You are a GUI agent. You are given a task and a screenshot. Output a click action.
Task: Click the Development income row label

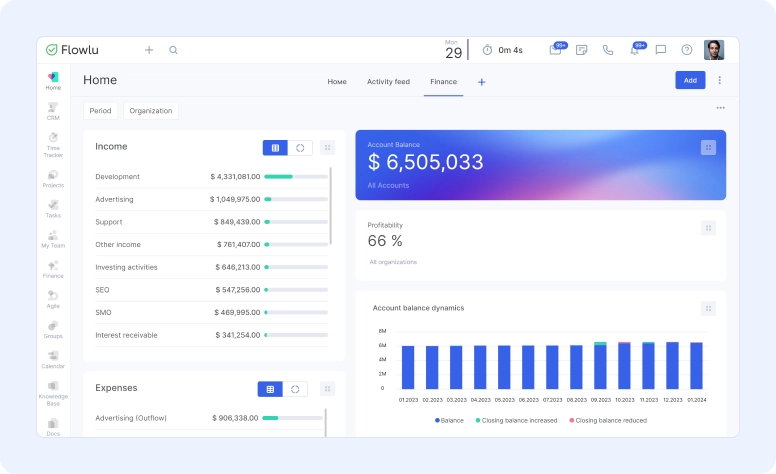pos(117,177)
